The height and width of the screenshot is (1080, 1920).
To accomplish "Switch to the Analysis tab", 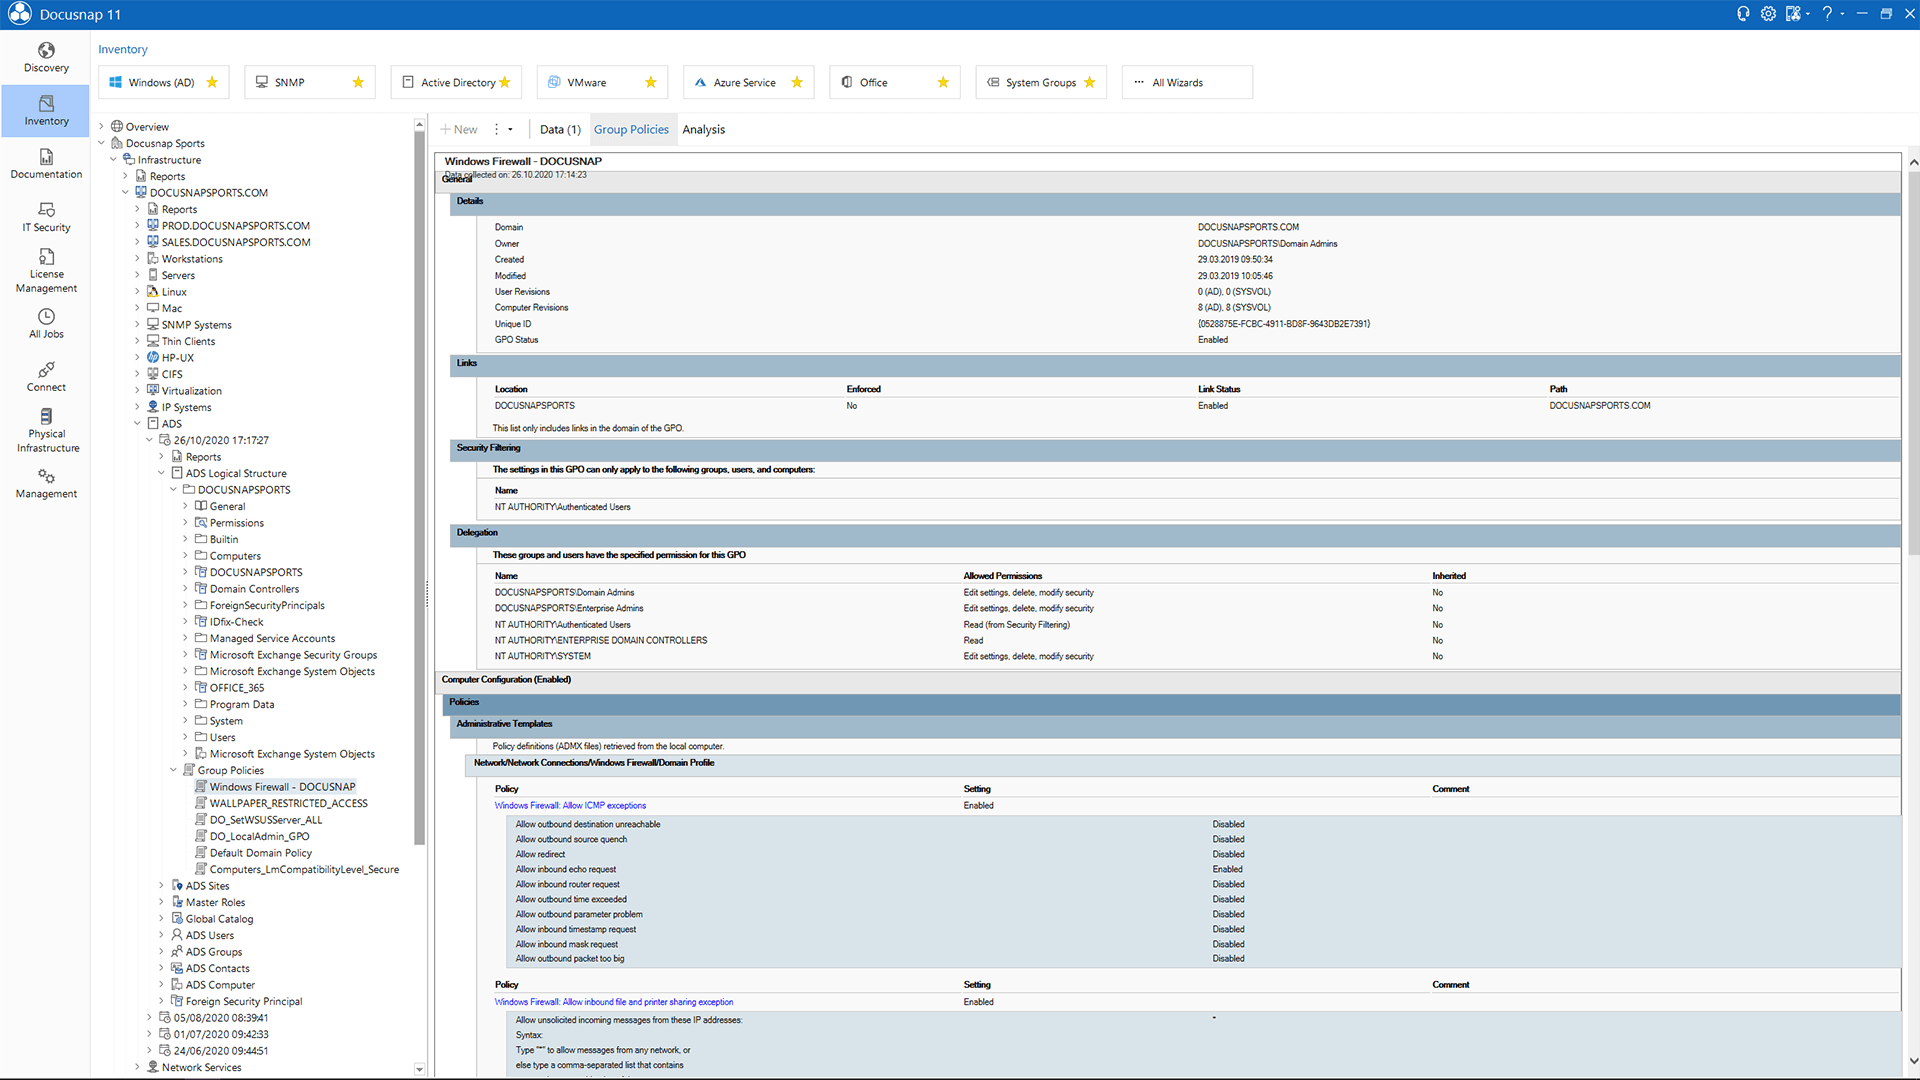I will pyautogui.click(x=703, y=130).
